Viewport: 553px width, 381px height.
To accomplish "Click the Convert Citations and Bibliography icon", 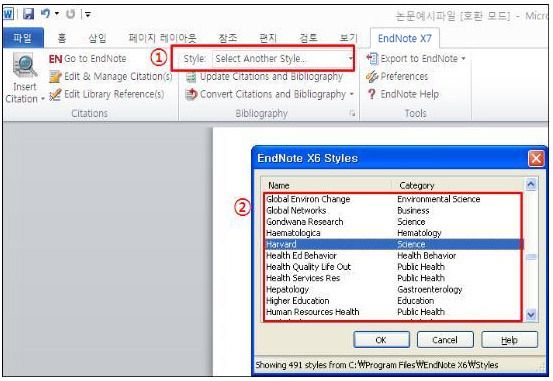I will click(191, 94).
